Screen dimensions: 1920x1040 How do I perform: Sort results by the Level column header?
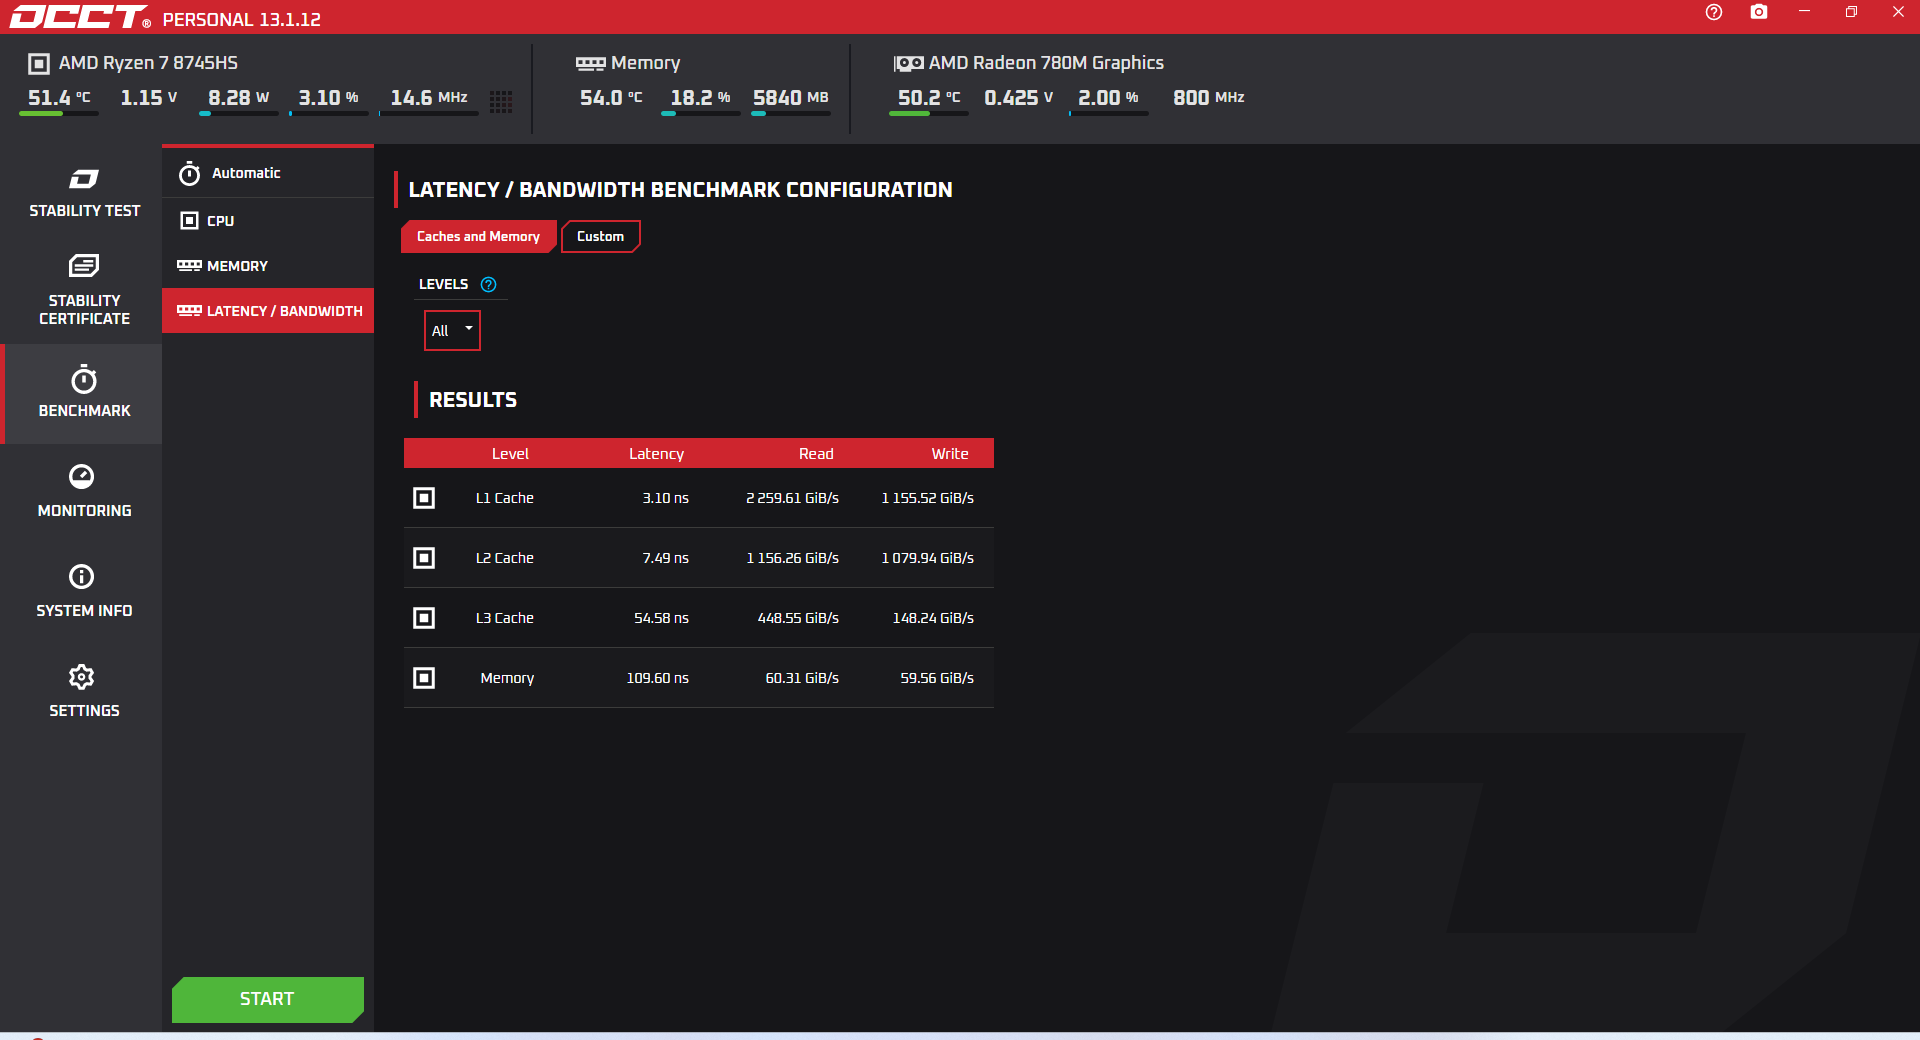[510, 454]
